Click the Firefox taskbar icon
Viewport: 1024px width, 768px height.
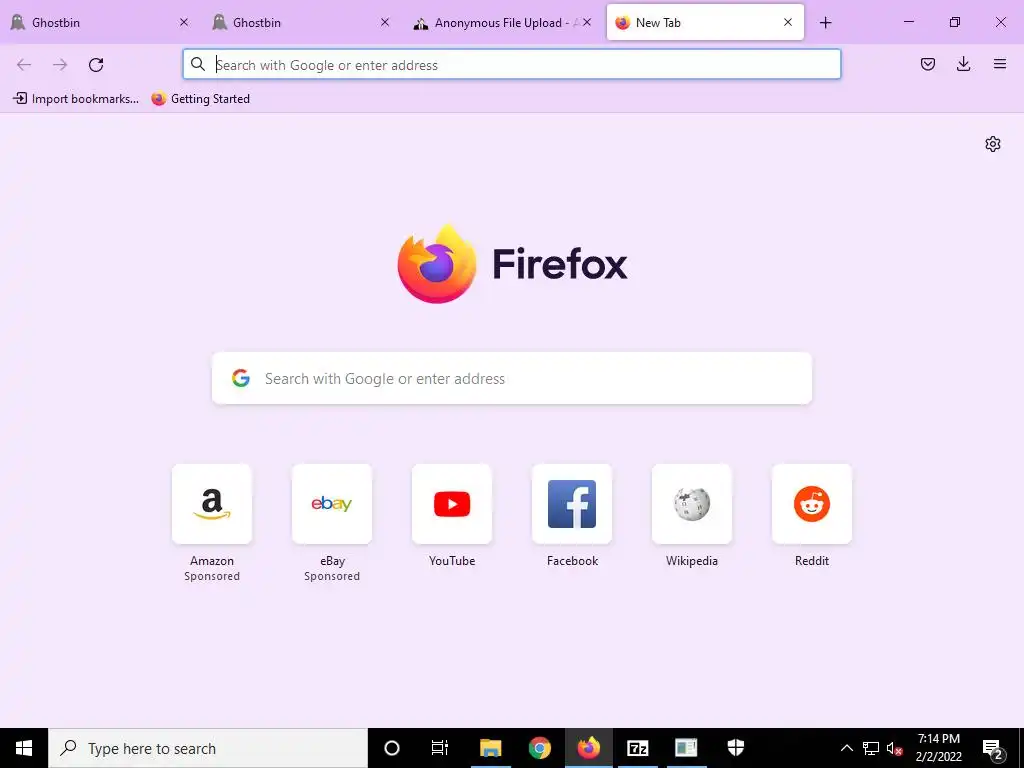point(588,748)
